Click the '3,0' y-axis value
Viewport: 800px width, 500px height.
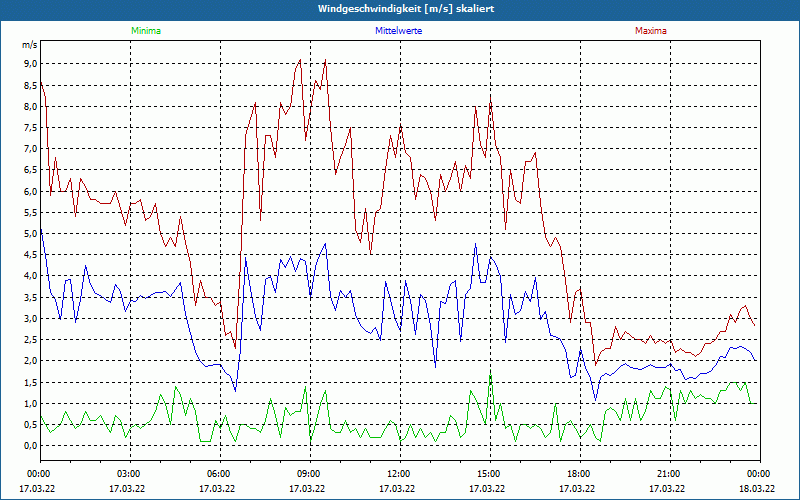click(31, 318)
